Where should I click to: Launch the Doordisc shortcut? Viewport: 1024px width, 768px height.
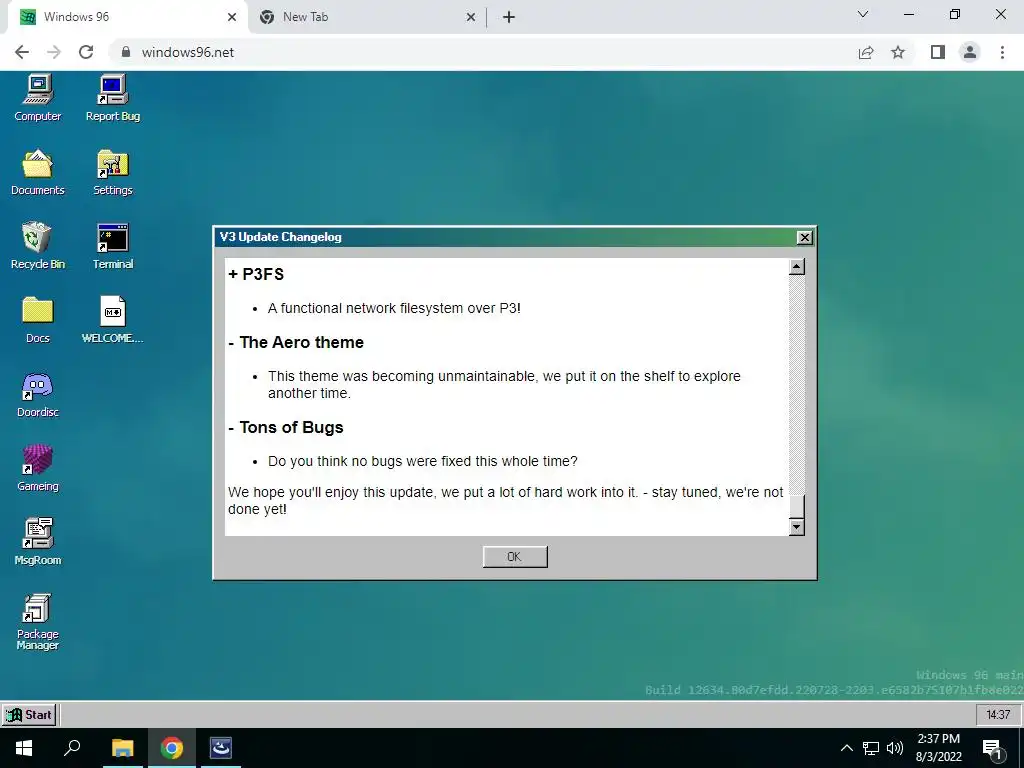(37, 394)
